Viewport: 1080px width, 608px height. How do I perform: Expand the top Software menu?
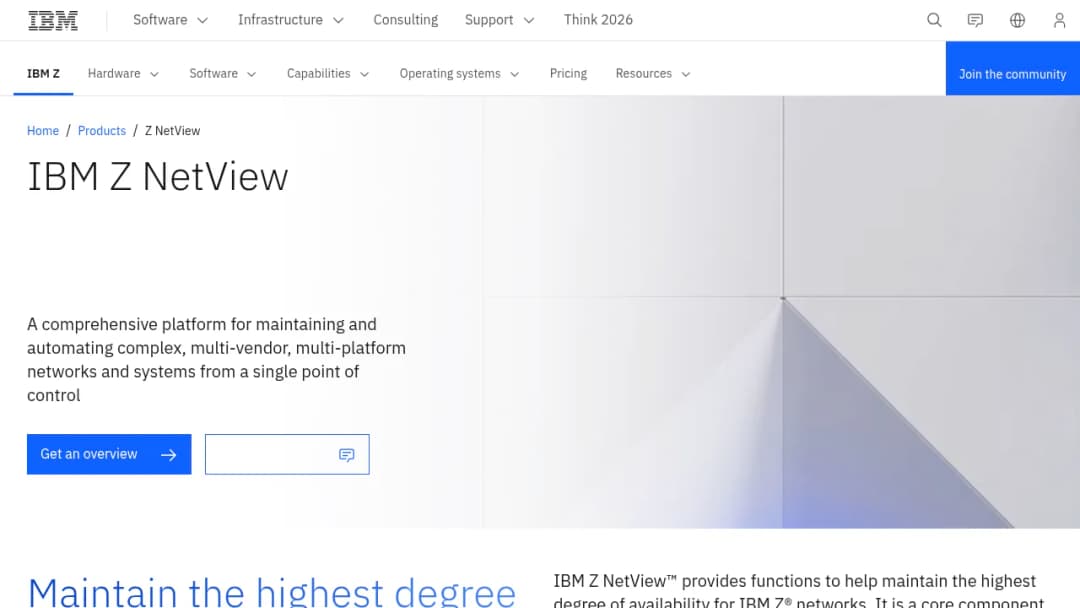[170, 20]
